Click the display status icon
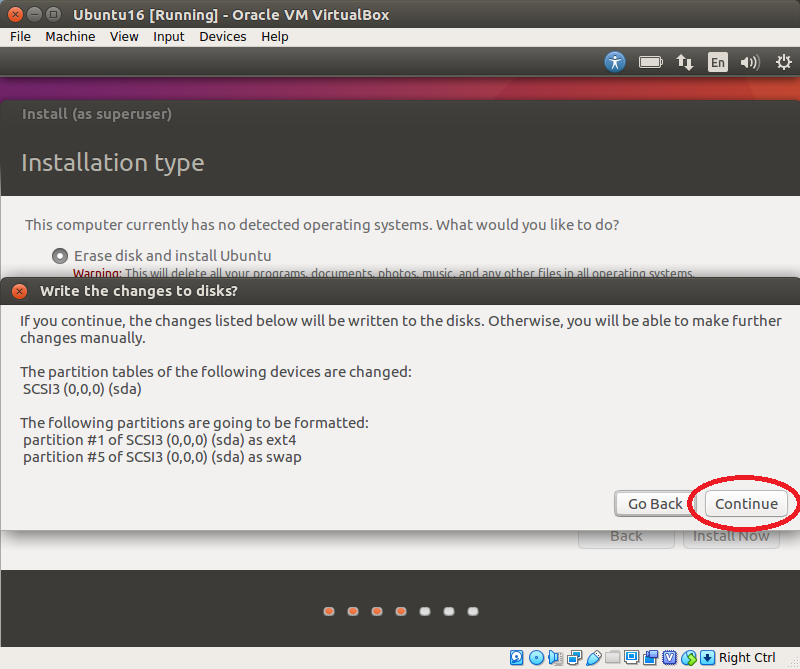This screenshot has width=800, height=669. click(x=631, y=657)
